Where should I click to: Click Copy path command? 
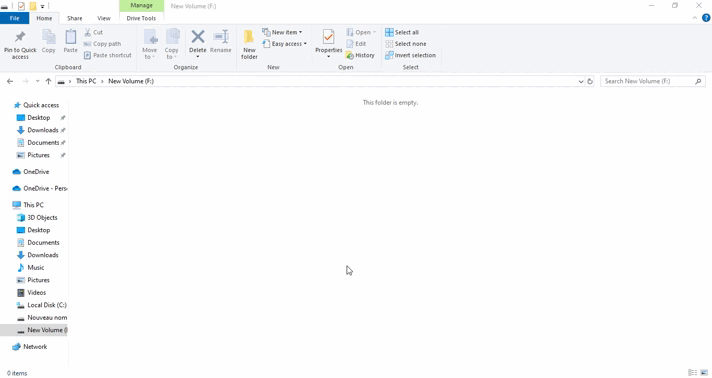pos(103,44)
